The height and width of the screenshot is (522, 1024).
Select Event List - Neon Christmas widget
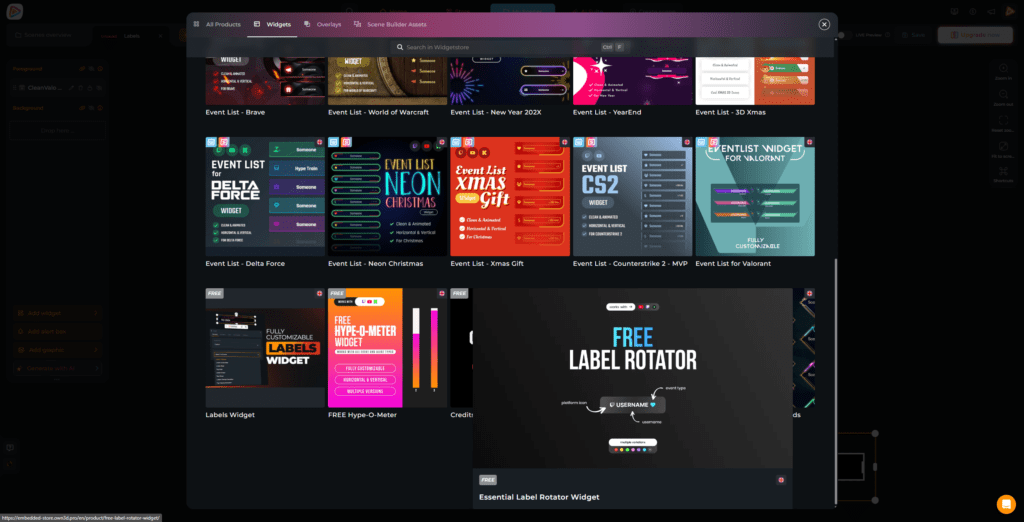pos(388,197)
